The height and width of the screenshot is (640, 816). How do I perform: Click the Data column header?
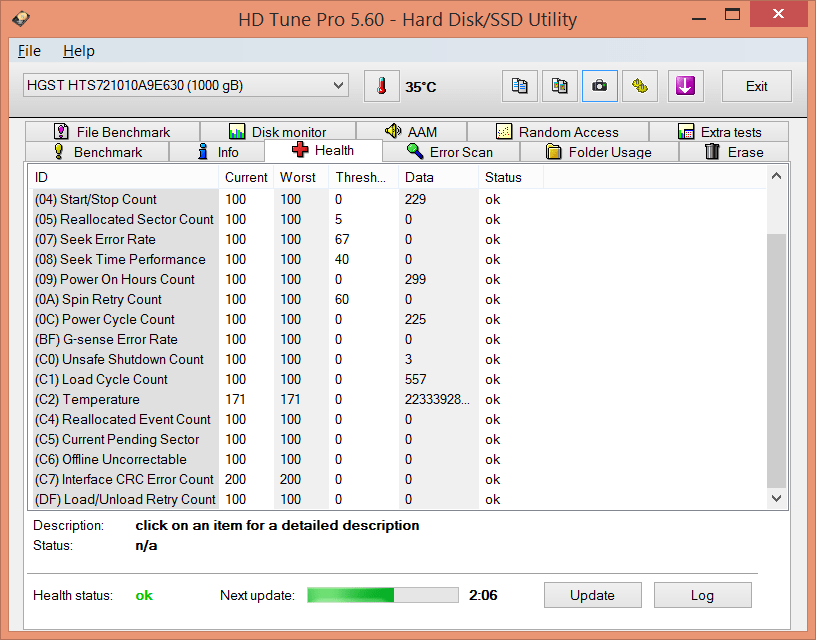tap(439, 177)
